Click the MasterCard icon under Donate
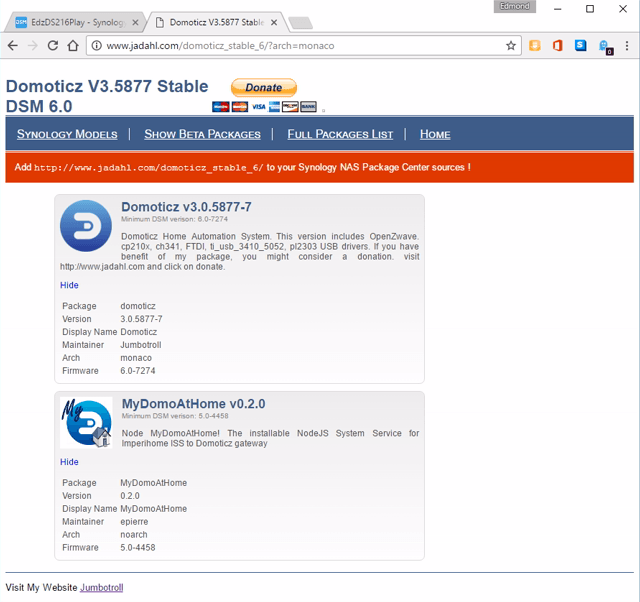Viewport: 640px width, 602px height. click(x=240, y=107)
